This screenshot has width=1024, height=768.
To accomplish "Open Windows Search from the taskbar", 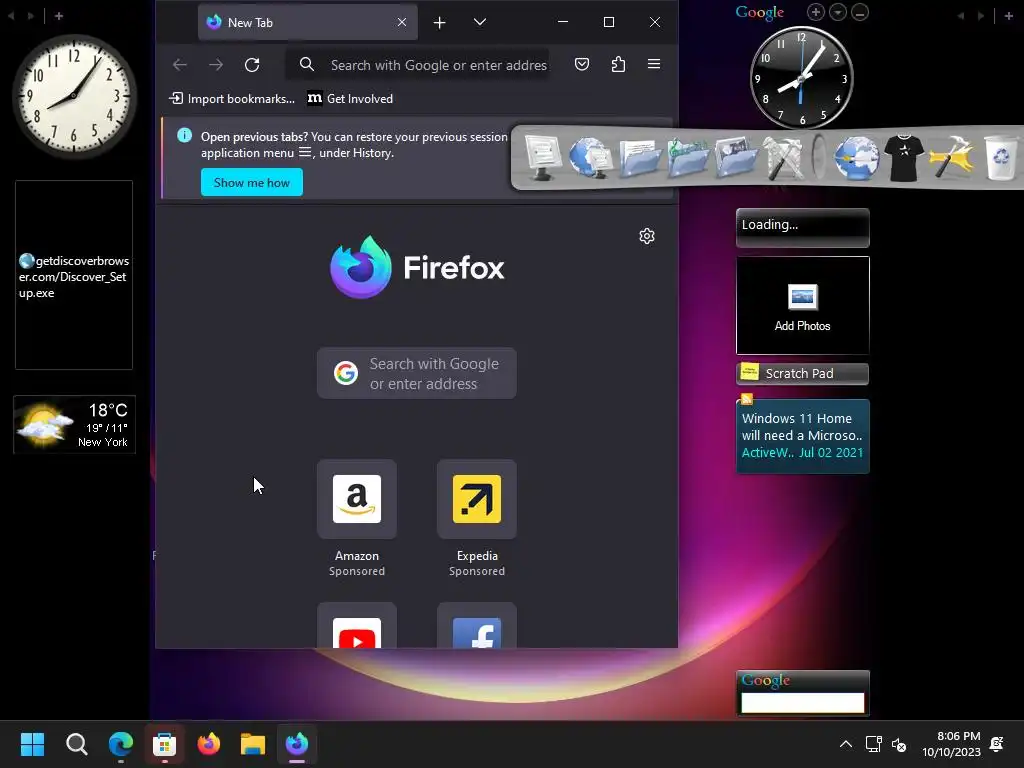I will click(x=76, y=744).
